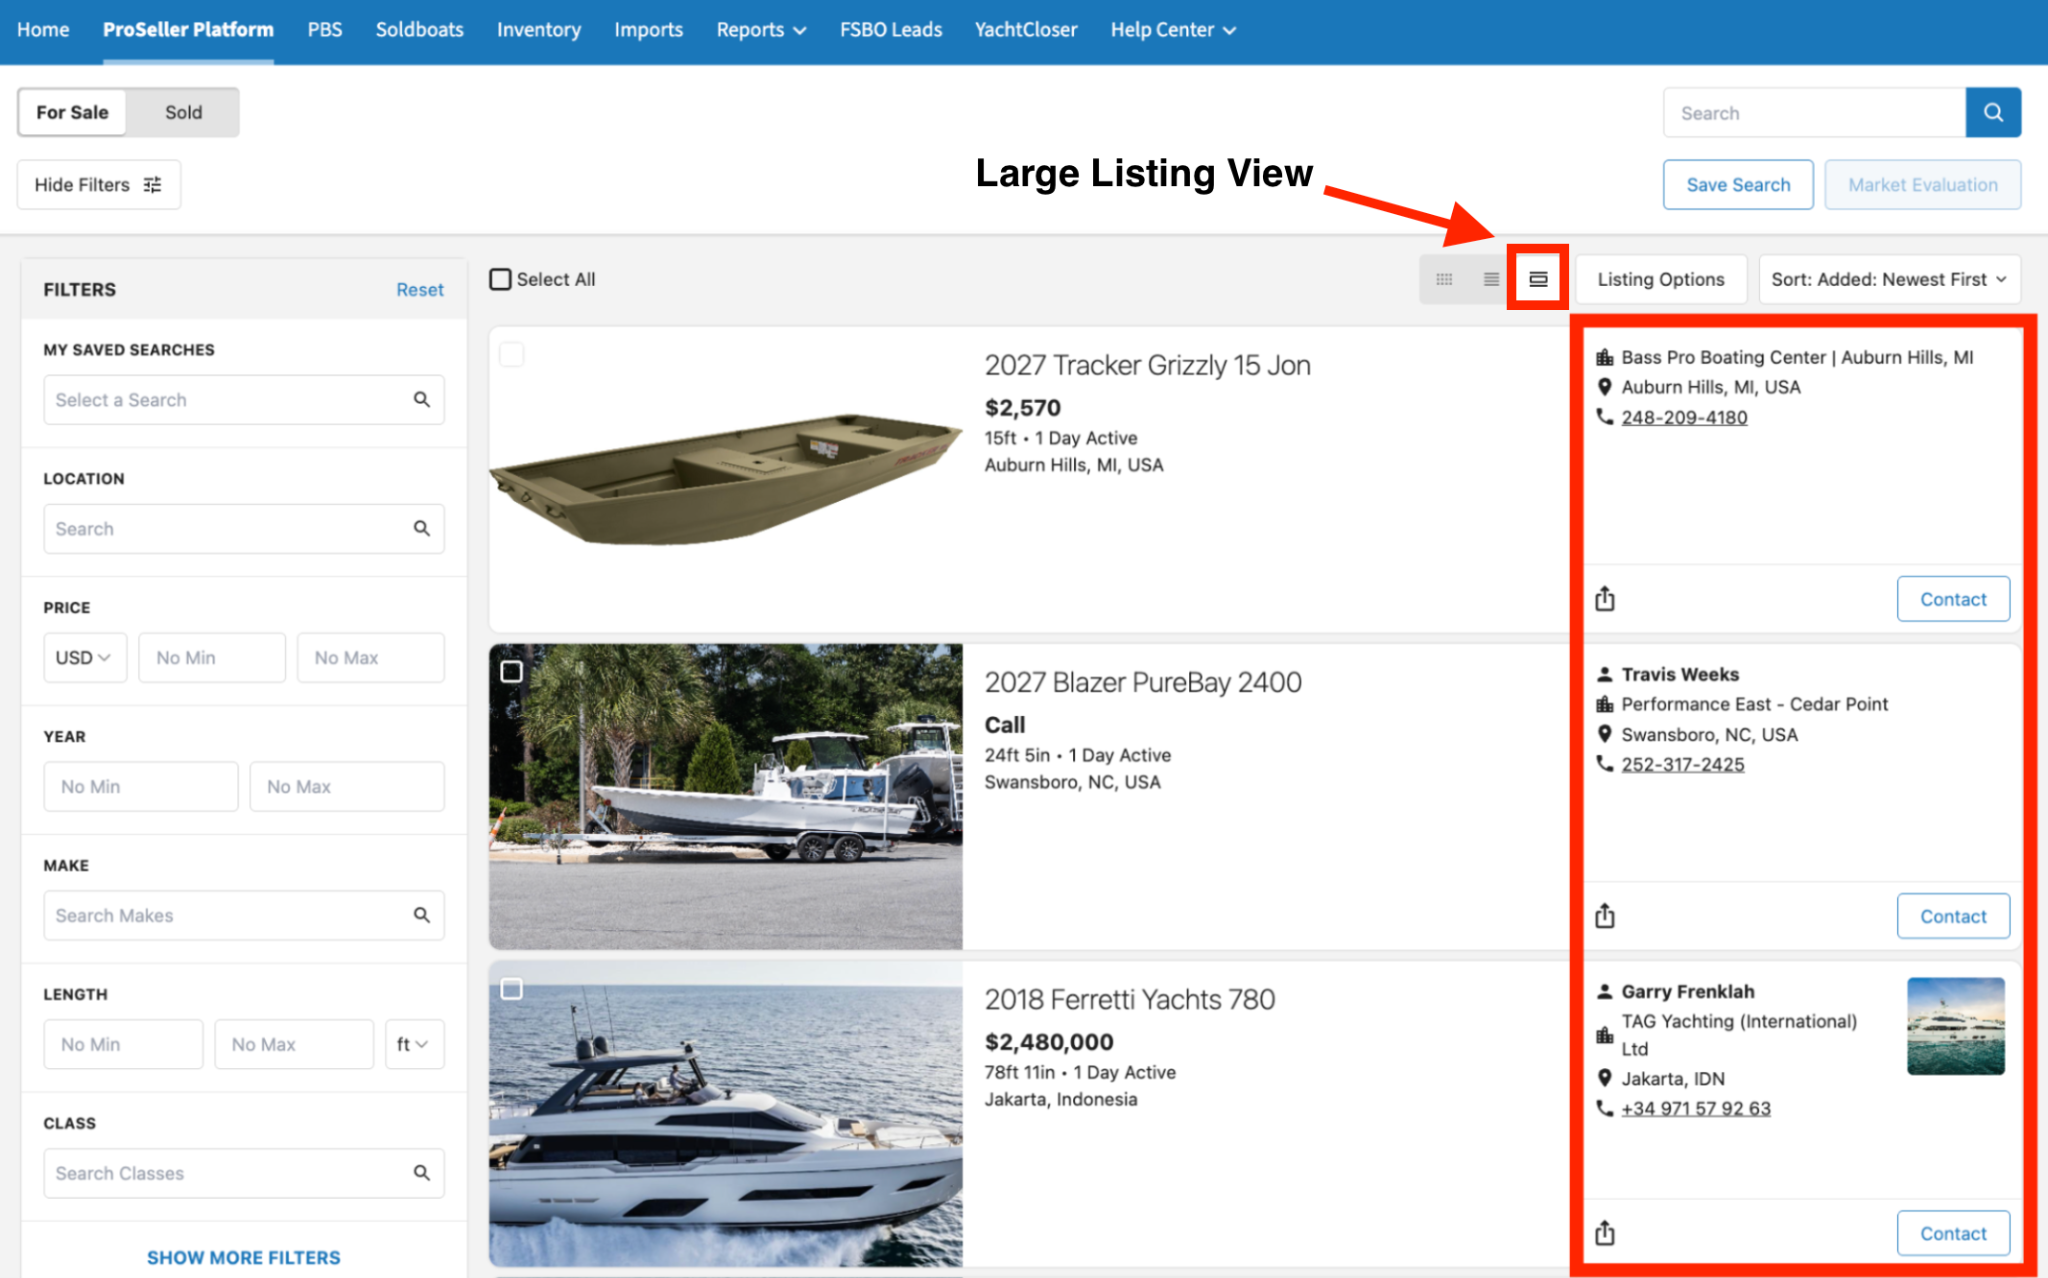The image size is (2048, 1278).
Task: Select the large listing view icon
Action: [1538, 279]
